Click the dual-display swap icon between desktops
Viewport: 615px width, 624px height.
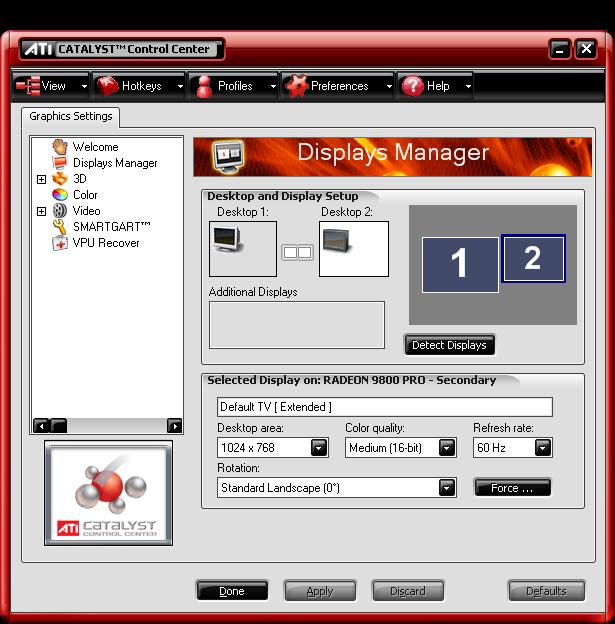(x=297, y=252)
